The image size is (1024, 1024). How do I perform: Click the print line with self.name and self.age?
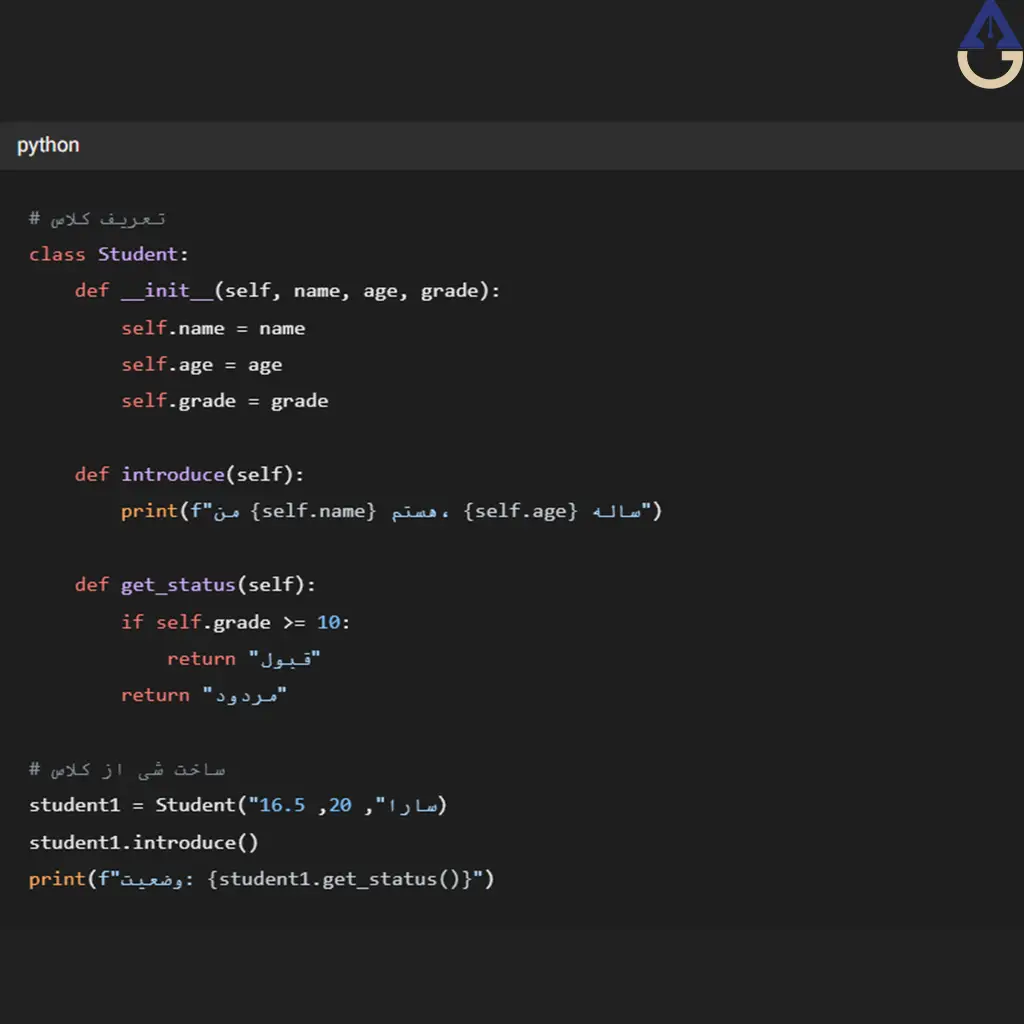391,511
